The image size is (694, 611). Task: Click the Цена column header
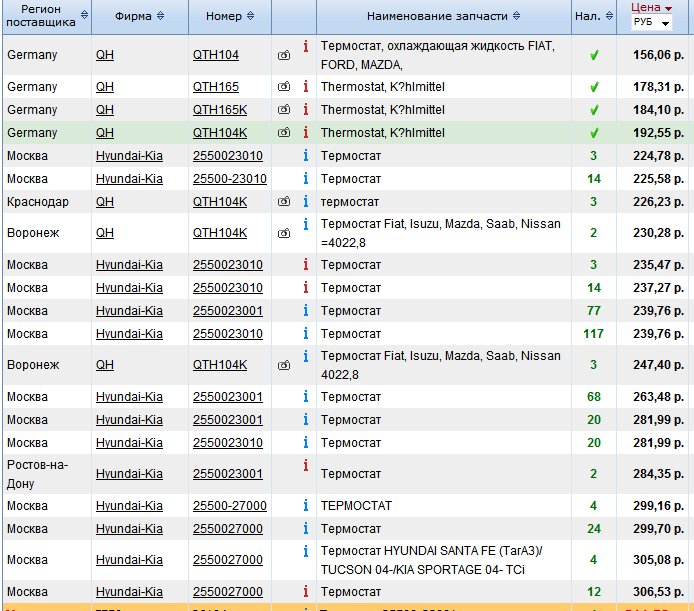tap(645, 7)
